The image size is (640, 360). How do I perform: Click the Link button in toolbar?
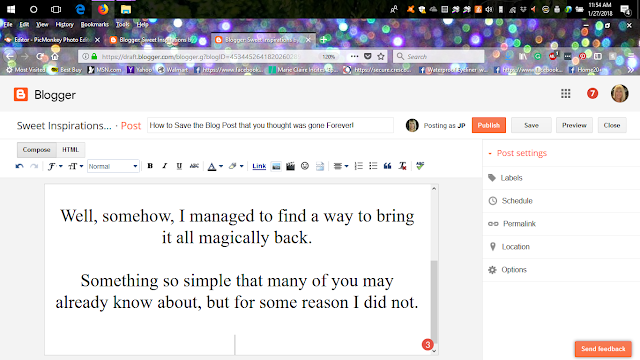click(x=259, y=166)
